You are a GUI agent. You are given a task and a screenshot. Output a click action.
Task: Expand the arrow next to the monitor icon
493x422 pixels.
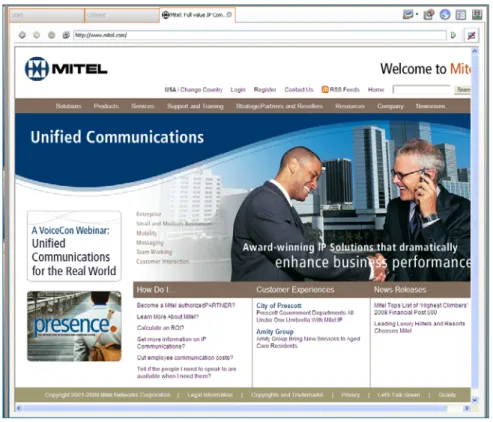point(417,15)
